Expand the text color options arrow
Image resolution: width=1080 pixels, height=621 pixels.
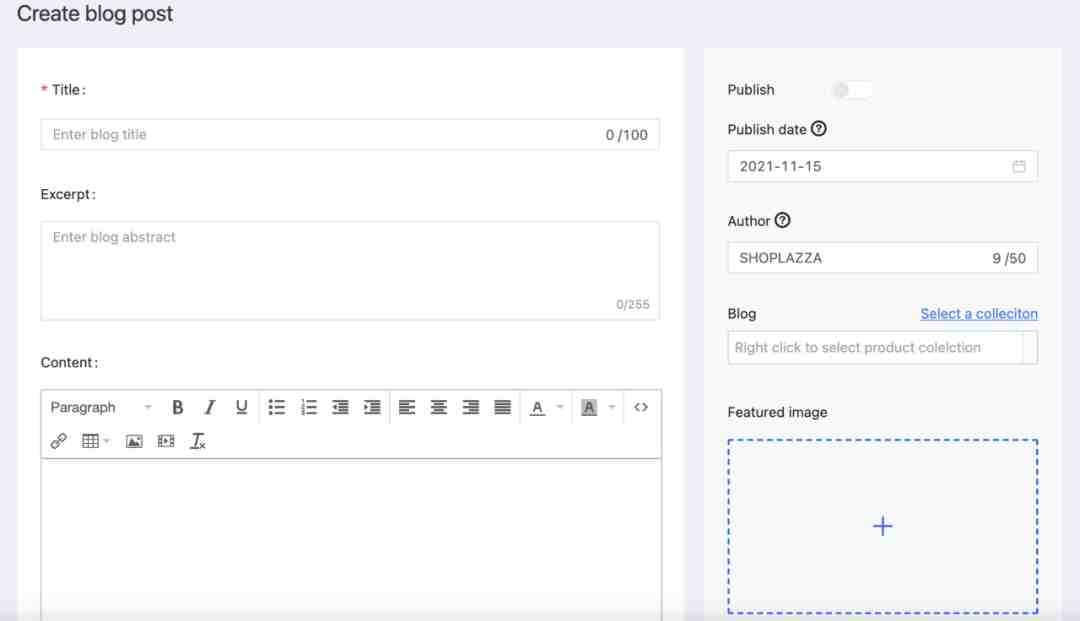(x=560, y=407)
